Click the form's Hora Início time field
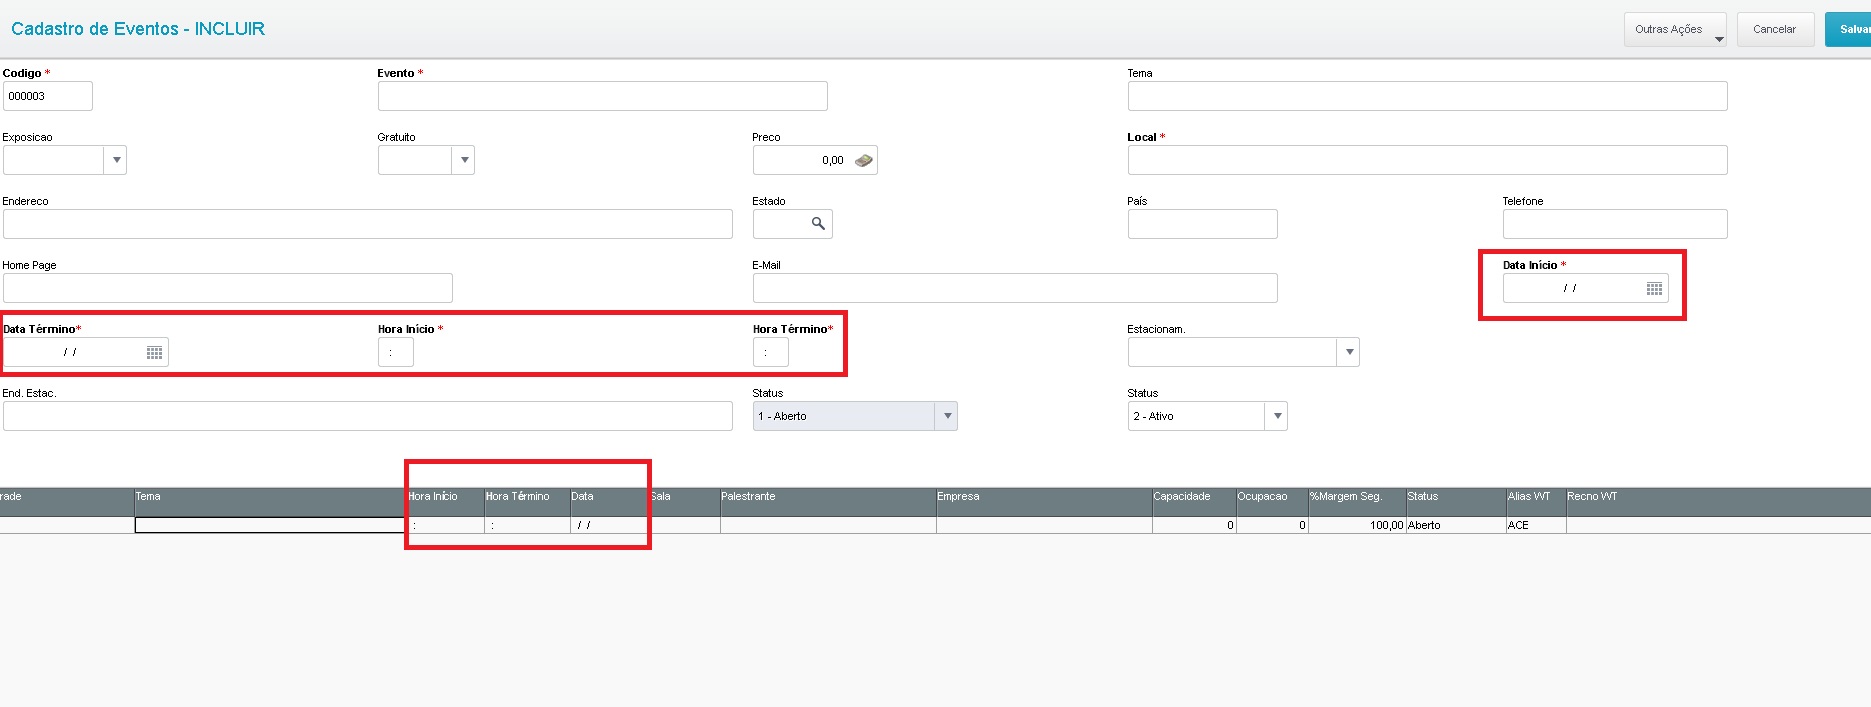Image resolution: width=1871 pixels, height=707 pixels. coord(396,352)
